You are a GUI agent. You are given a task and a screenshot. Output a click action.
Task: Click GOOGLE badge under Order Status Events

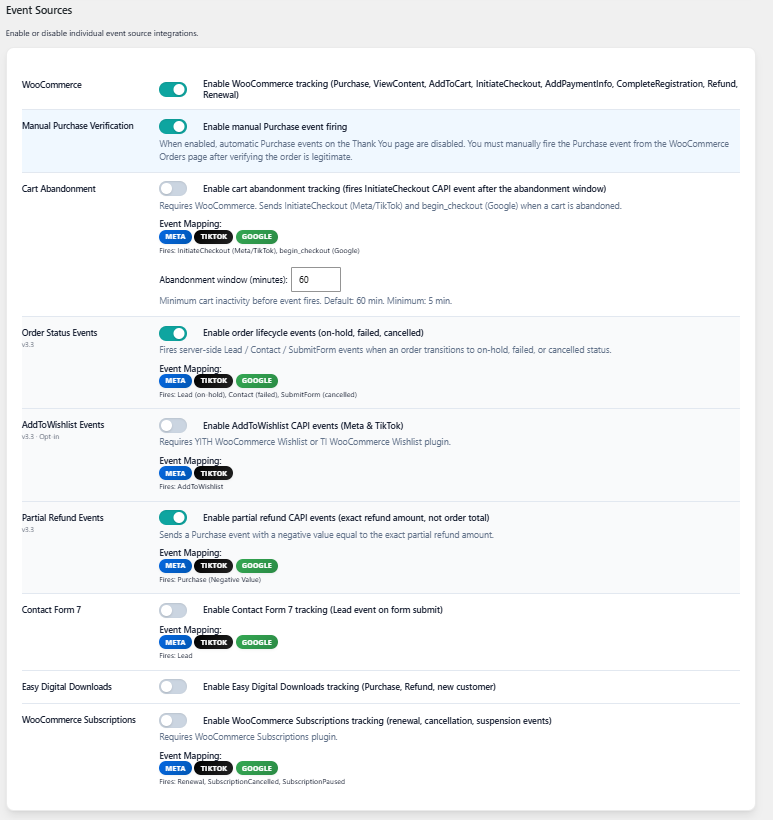(257, 381)
